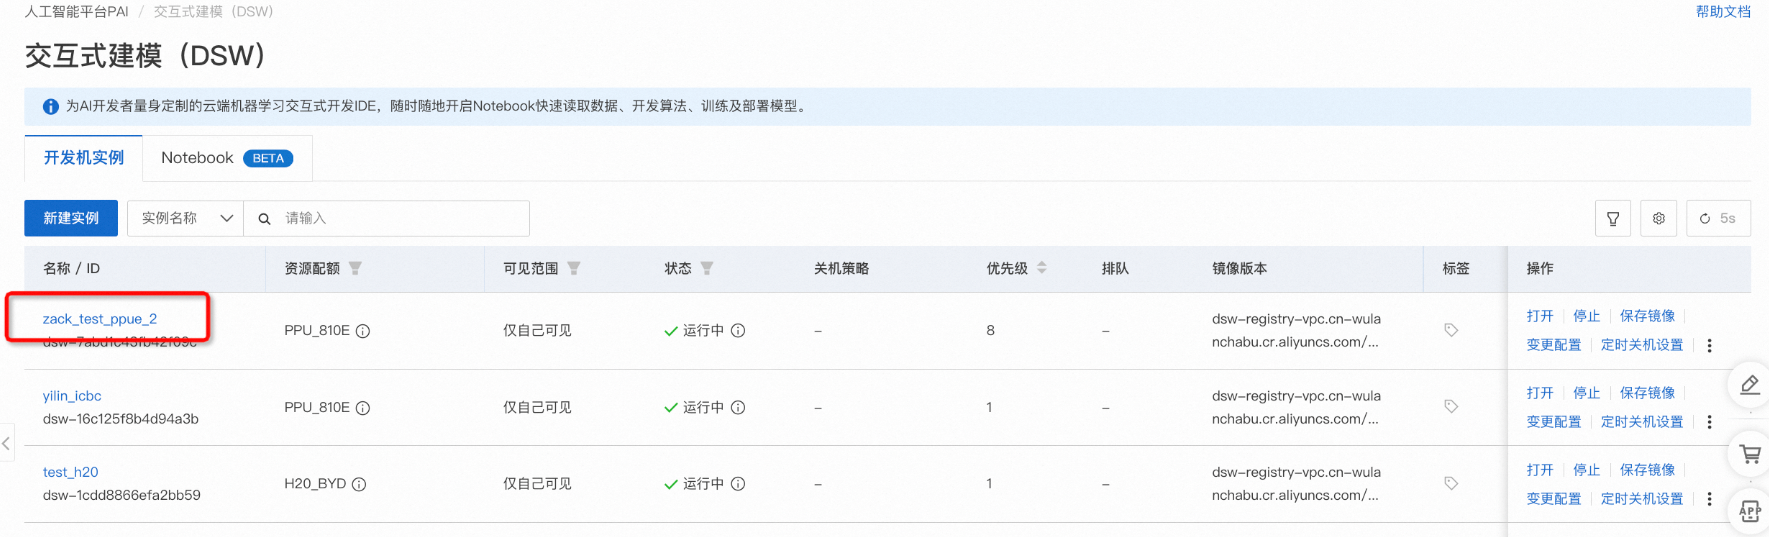Open more actions menu for zack_test_ppue_2
Viewport: 1769px width, 537px height.
pos(1709,345)
